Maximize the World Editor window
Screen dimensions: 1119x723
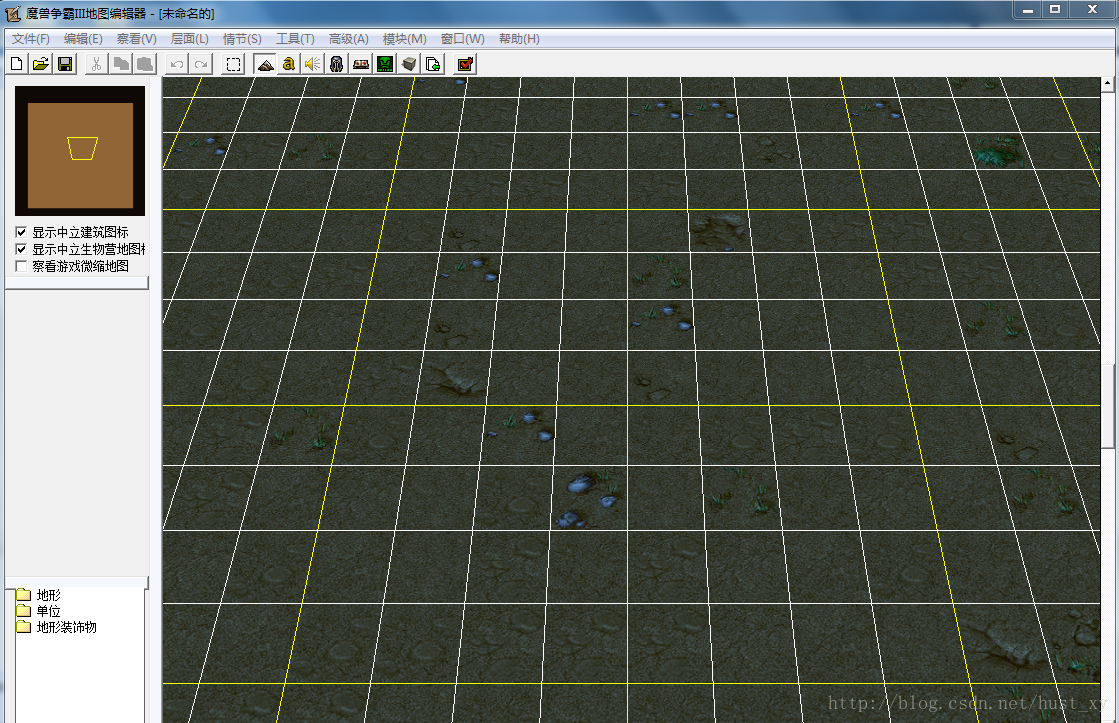point(1055,10)
